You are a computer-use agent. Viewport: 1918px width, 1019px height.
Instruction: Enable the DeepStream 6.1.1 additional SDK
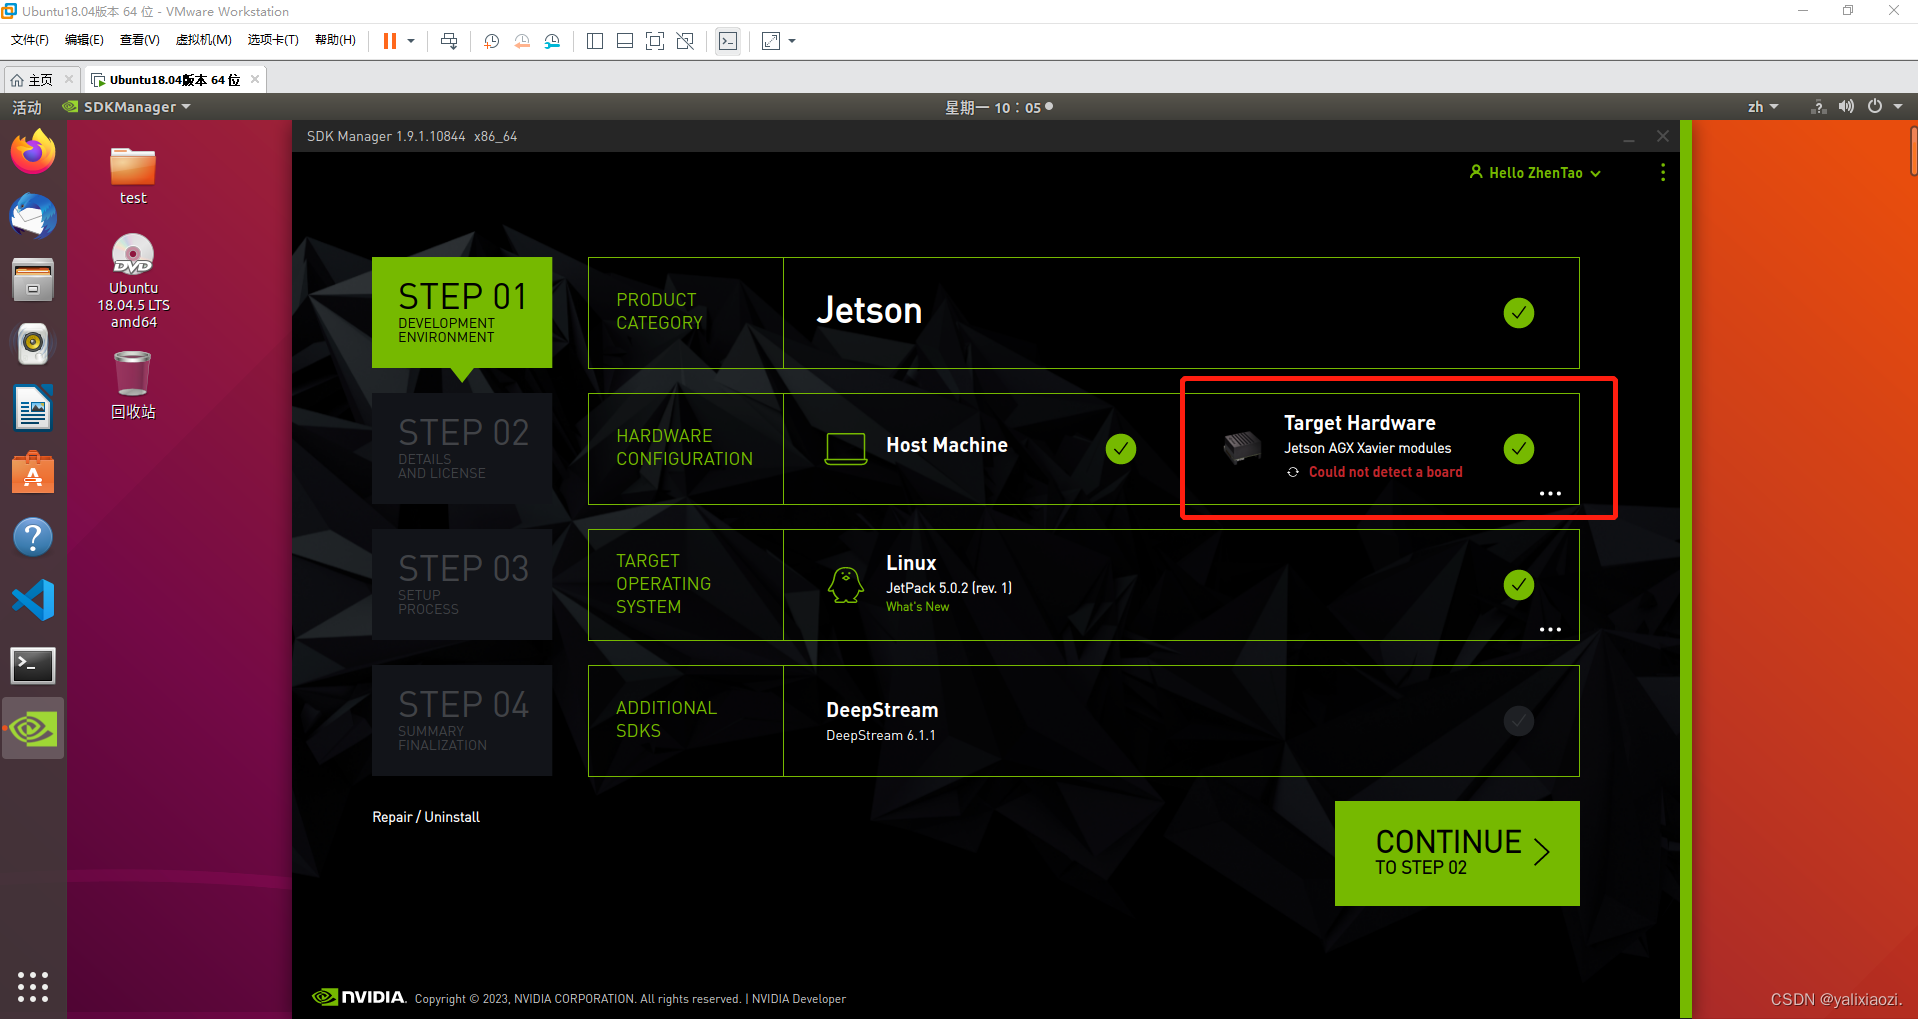pyautogui.click(x=1518, y=720)
